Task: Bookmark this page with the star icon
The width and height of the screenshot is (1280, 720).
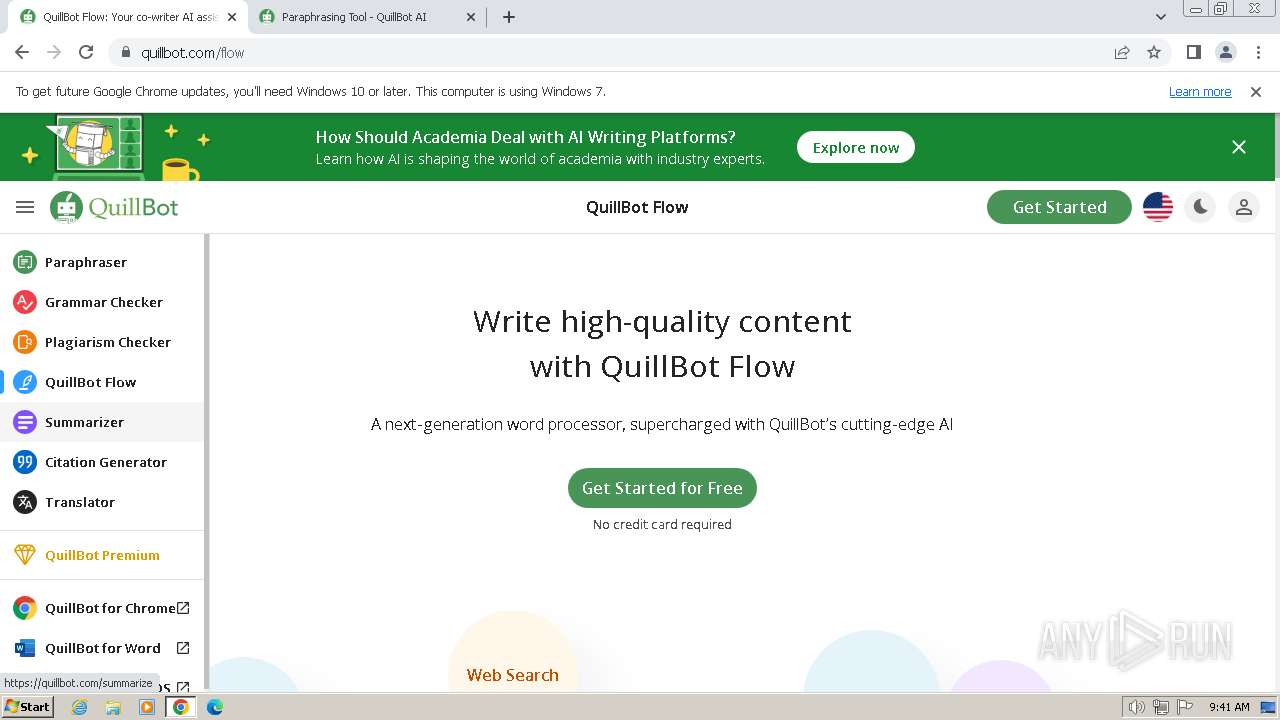Action: [1154, 53]
